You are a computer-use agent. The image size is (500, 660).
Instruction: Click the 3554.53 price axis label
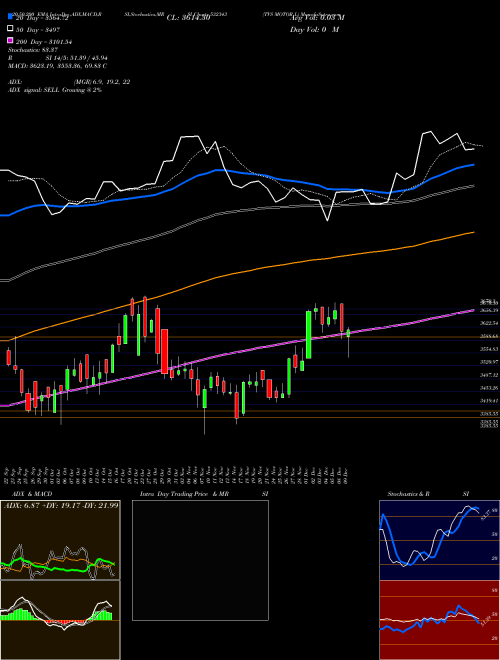489,349
